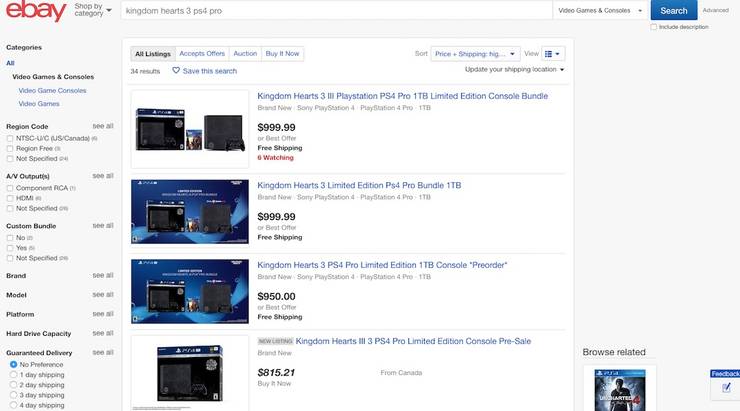This screenshot has height=411, width=740.
Task: Select the 1 day shipping option
Action: click(13, 375)
